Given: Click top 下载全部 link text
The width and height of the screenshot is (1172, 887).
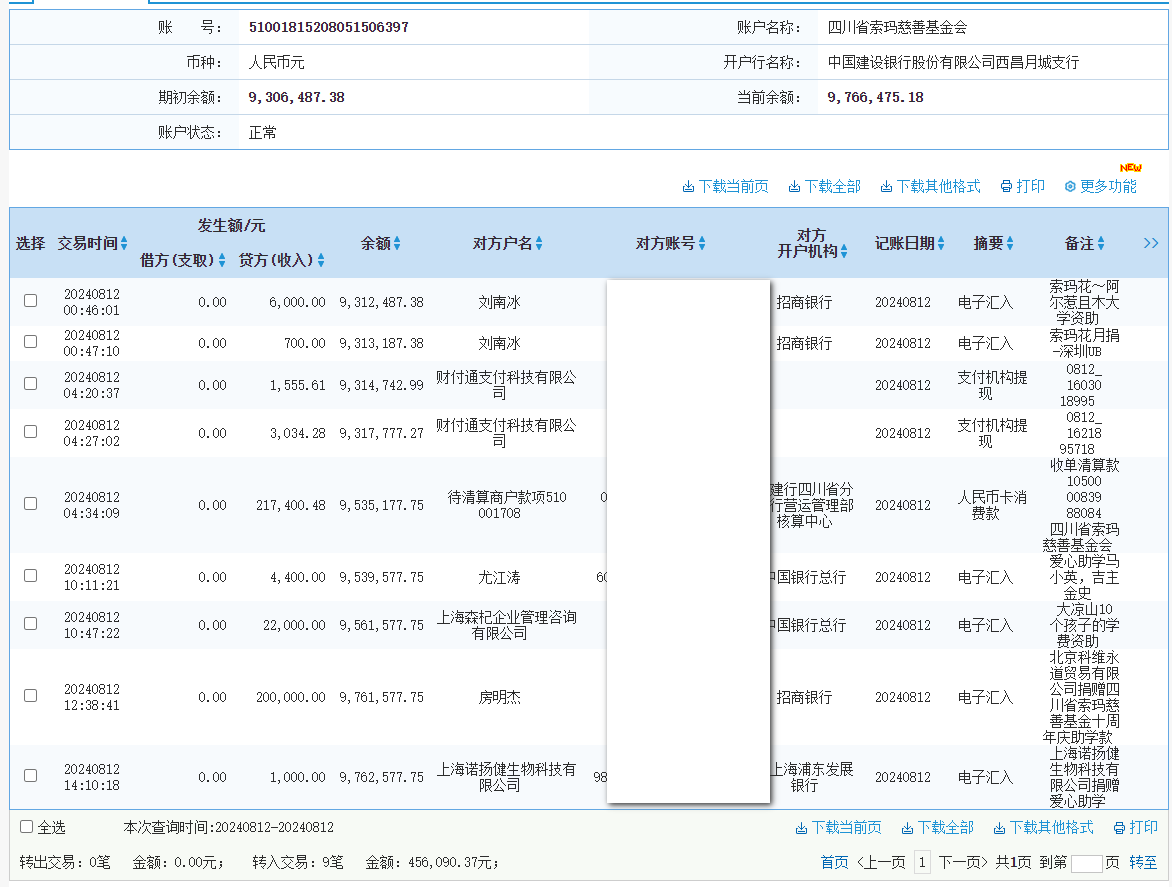Looking at the screenshot, I should (x=833, y=187).
